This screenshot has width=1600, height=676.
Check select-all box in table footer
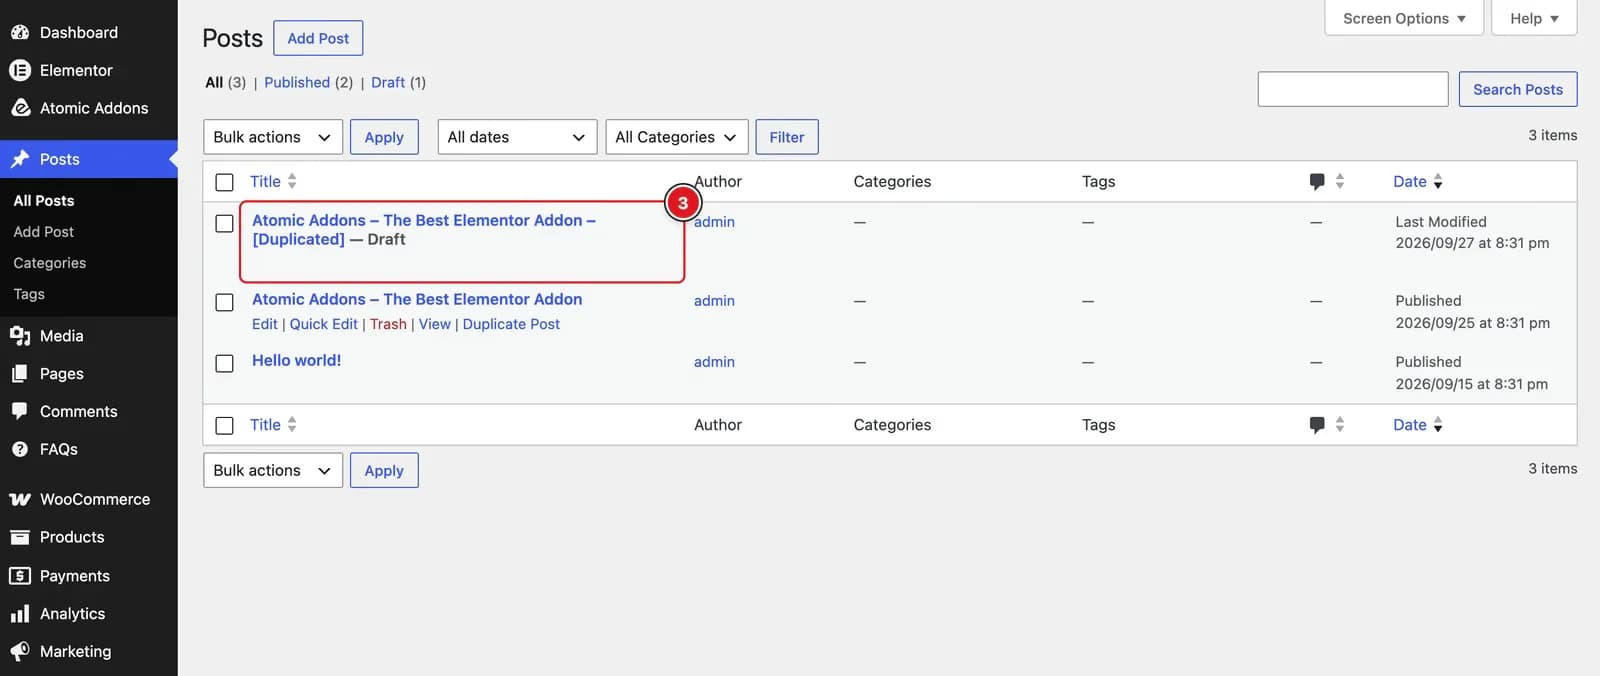point(225,425)
